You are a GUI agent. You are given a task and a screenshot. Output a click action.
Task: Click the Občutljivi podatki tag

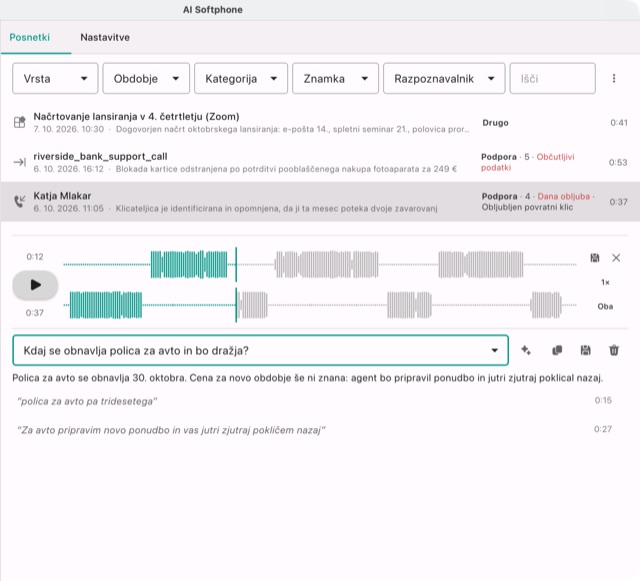pos(527,162)
